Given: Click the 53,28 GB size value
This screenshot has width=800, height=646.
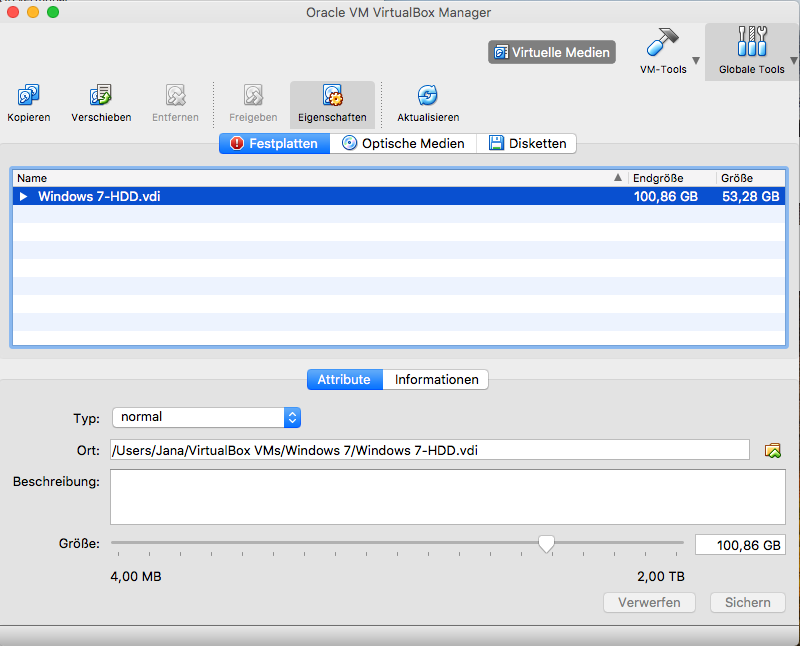Looking at the screenshot, I should [751, 196].
